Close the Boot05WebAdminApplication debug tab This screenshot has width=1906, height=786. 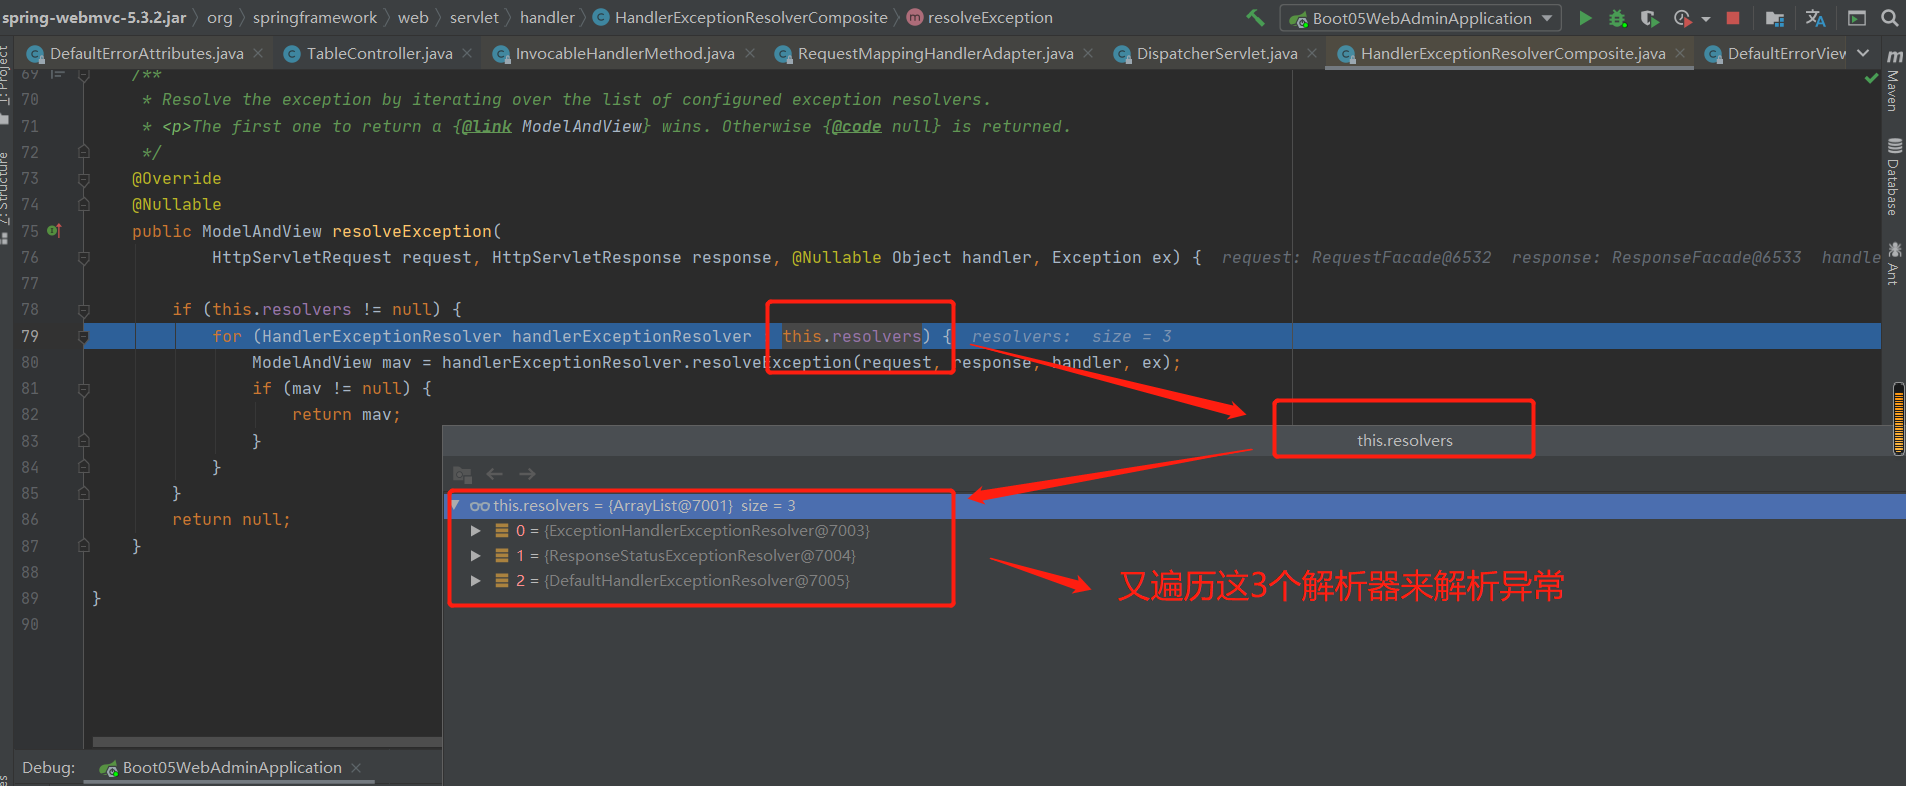(x=356, y=768)
